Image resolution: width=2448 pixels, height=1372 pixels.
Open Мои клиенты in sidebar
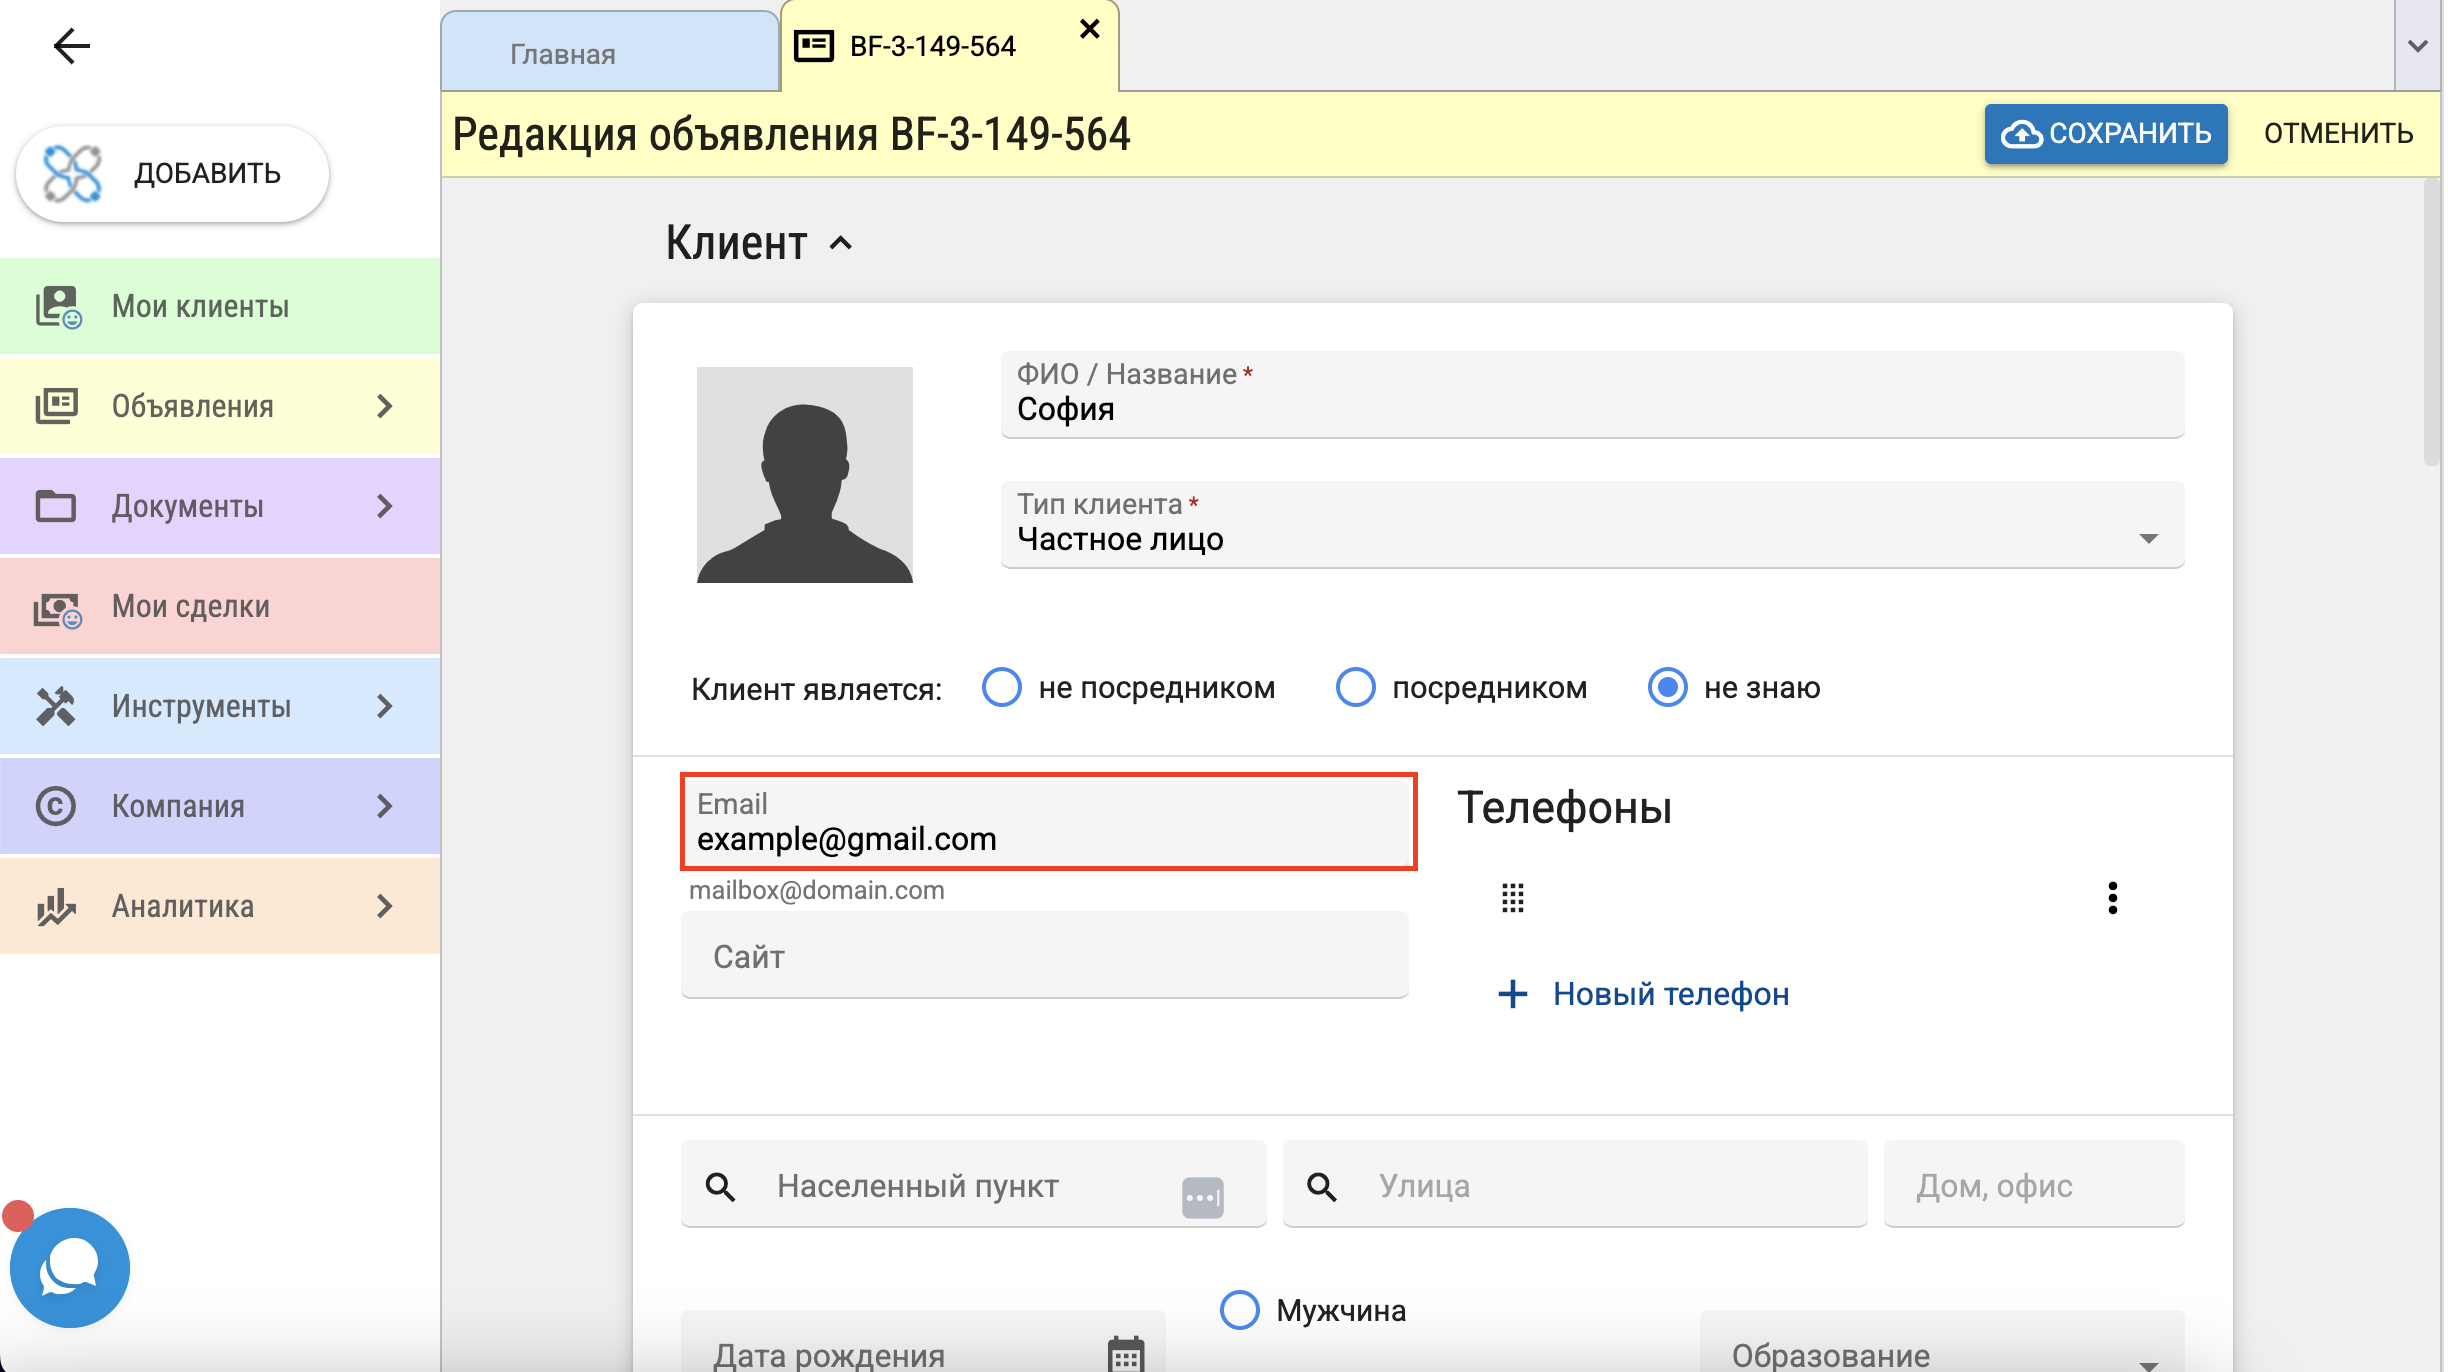click(220, 306)
